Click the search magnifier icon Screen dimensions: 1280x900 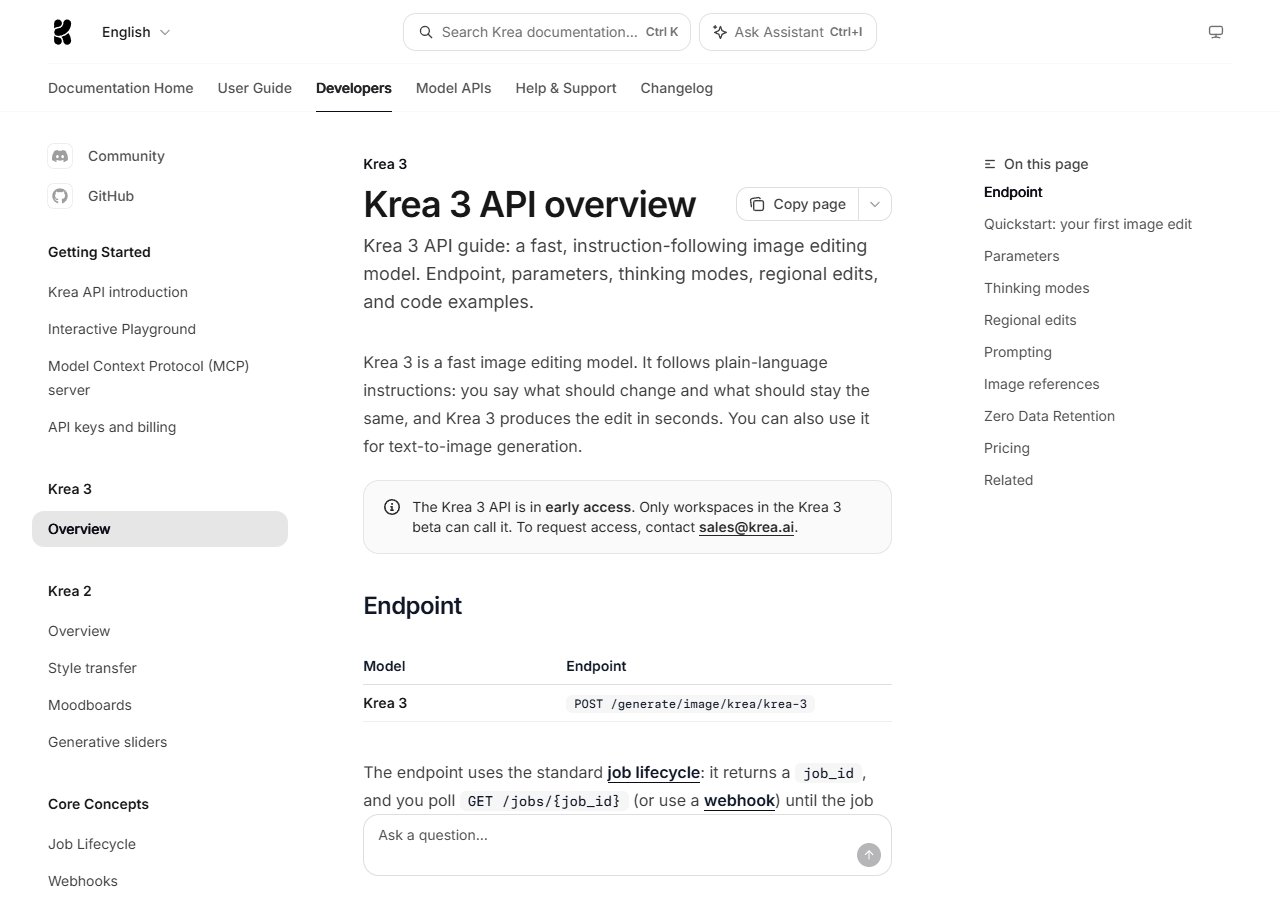point(426,32)
